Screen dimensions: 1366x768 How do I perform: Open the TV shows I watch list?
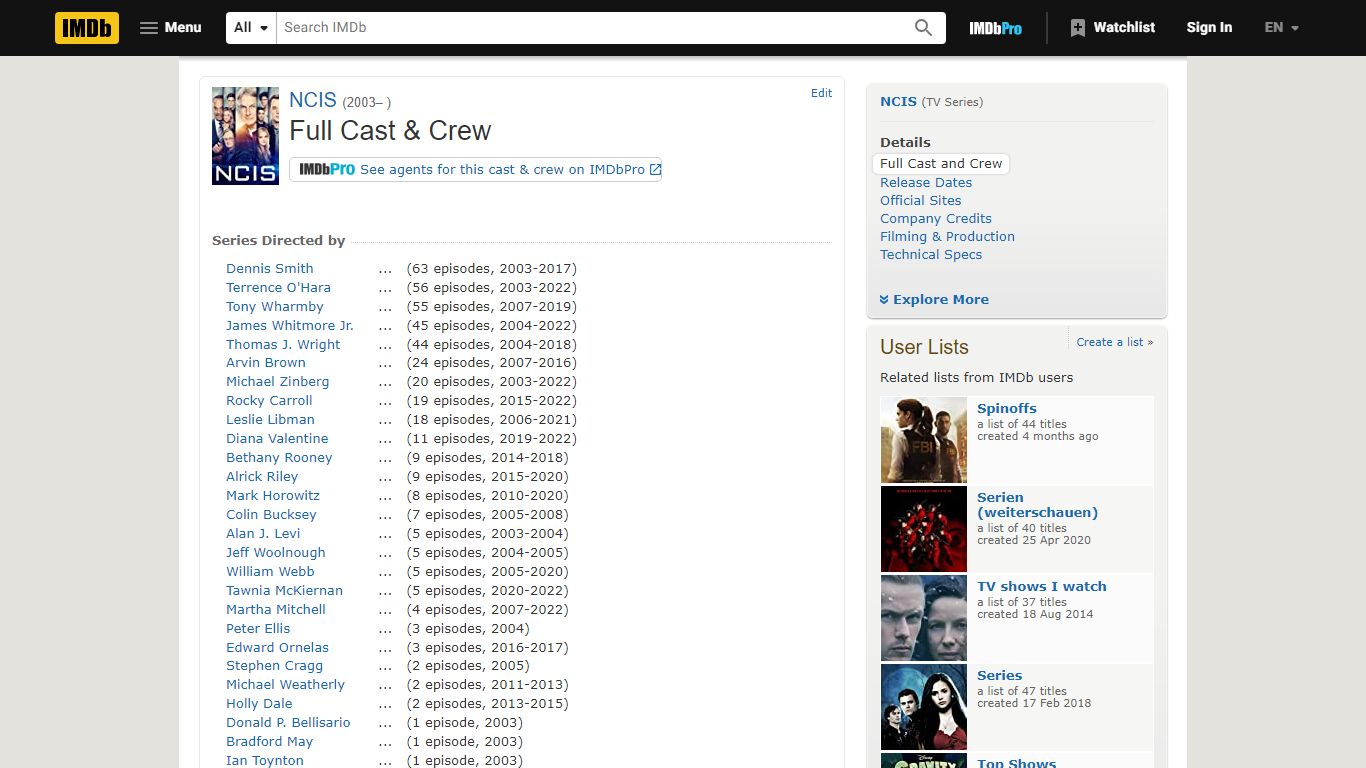tap(1042, 586)
